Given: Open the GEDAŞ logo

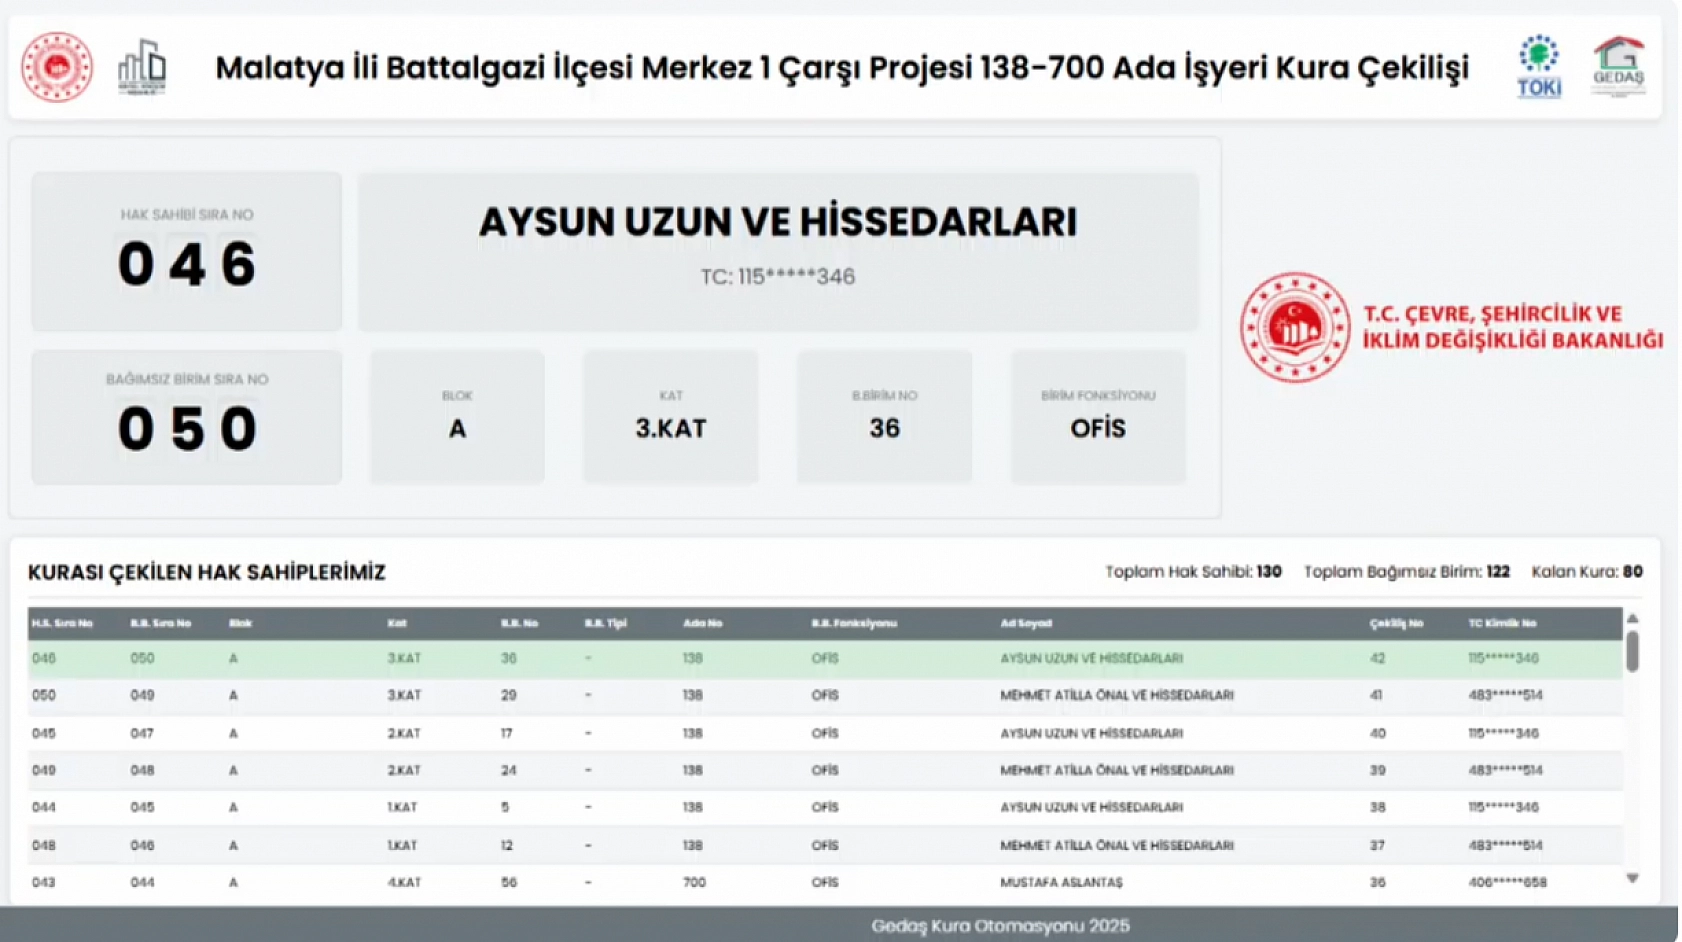Looking at the screenshot, I should click(x=1618, y=63).
